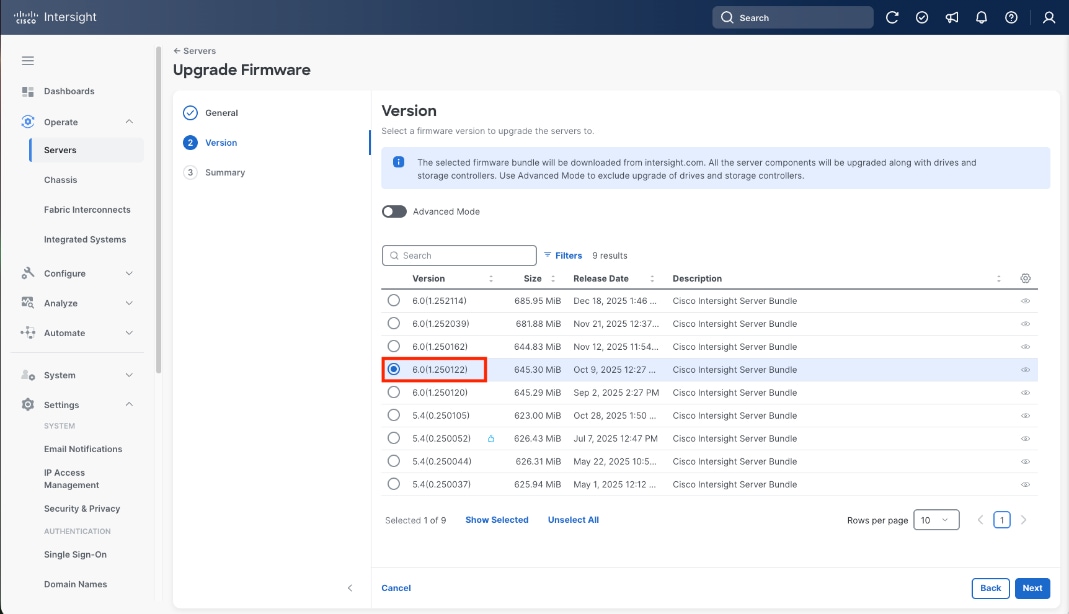
Task: Collapse the steps panel with the left chevron
Action: tap(350, 587)
